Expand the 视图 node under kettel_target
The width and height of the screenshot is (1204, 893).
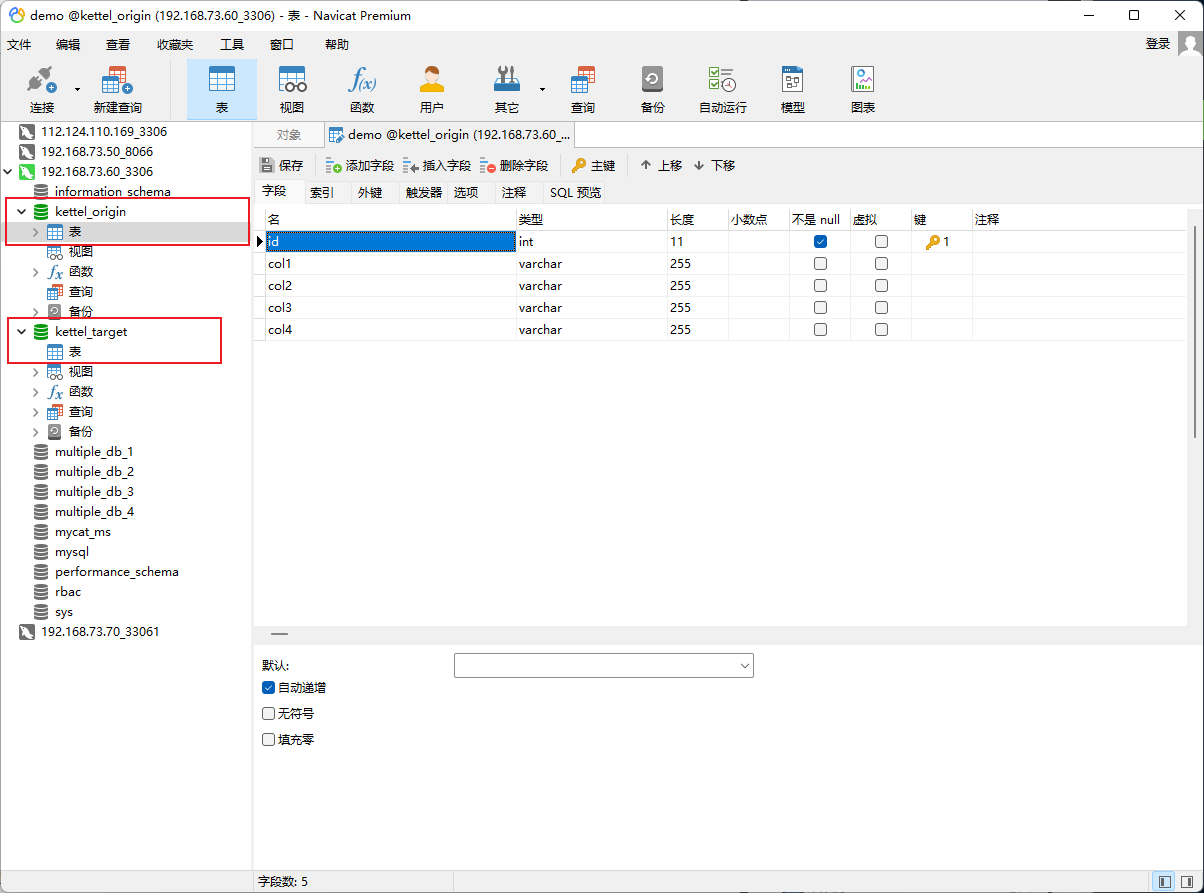(36, 372)
